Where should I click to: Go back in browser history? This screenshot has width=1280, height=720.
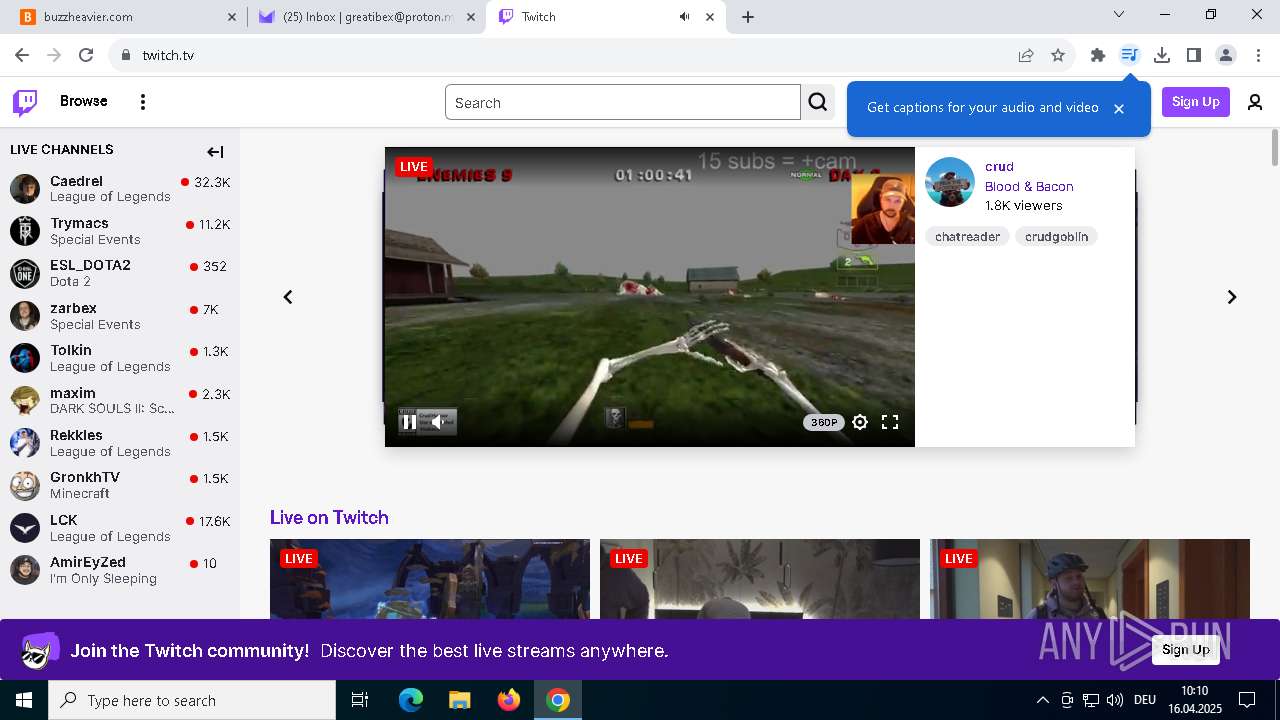coord(22,55)
